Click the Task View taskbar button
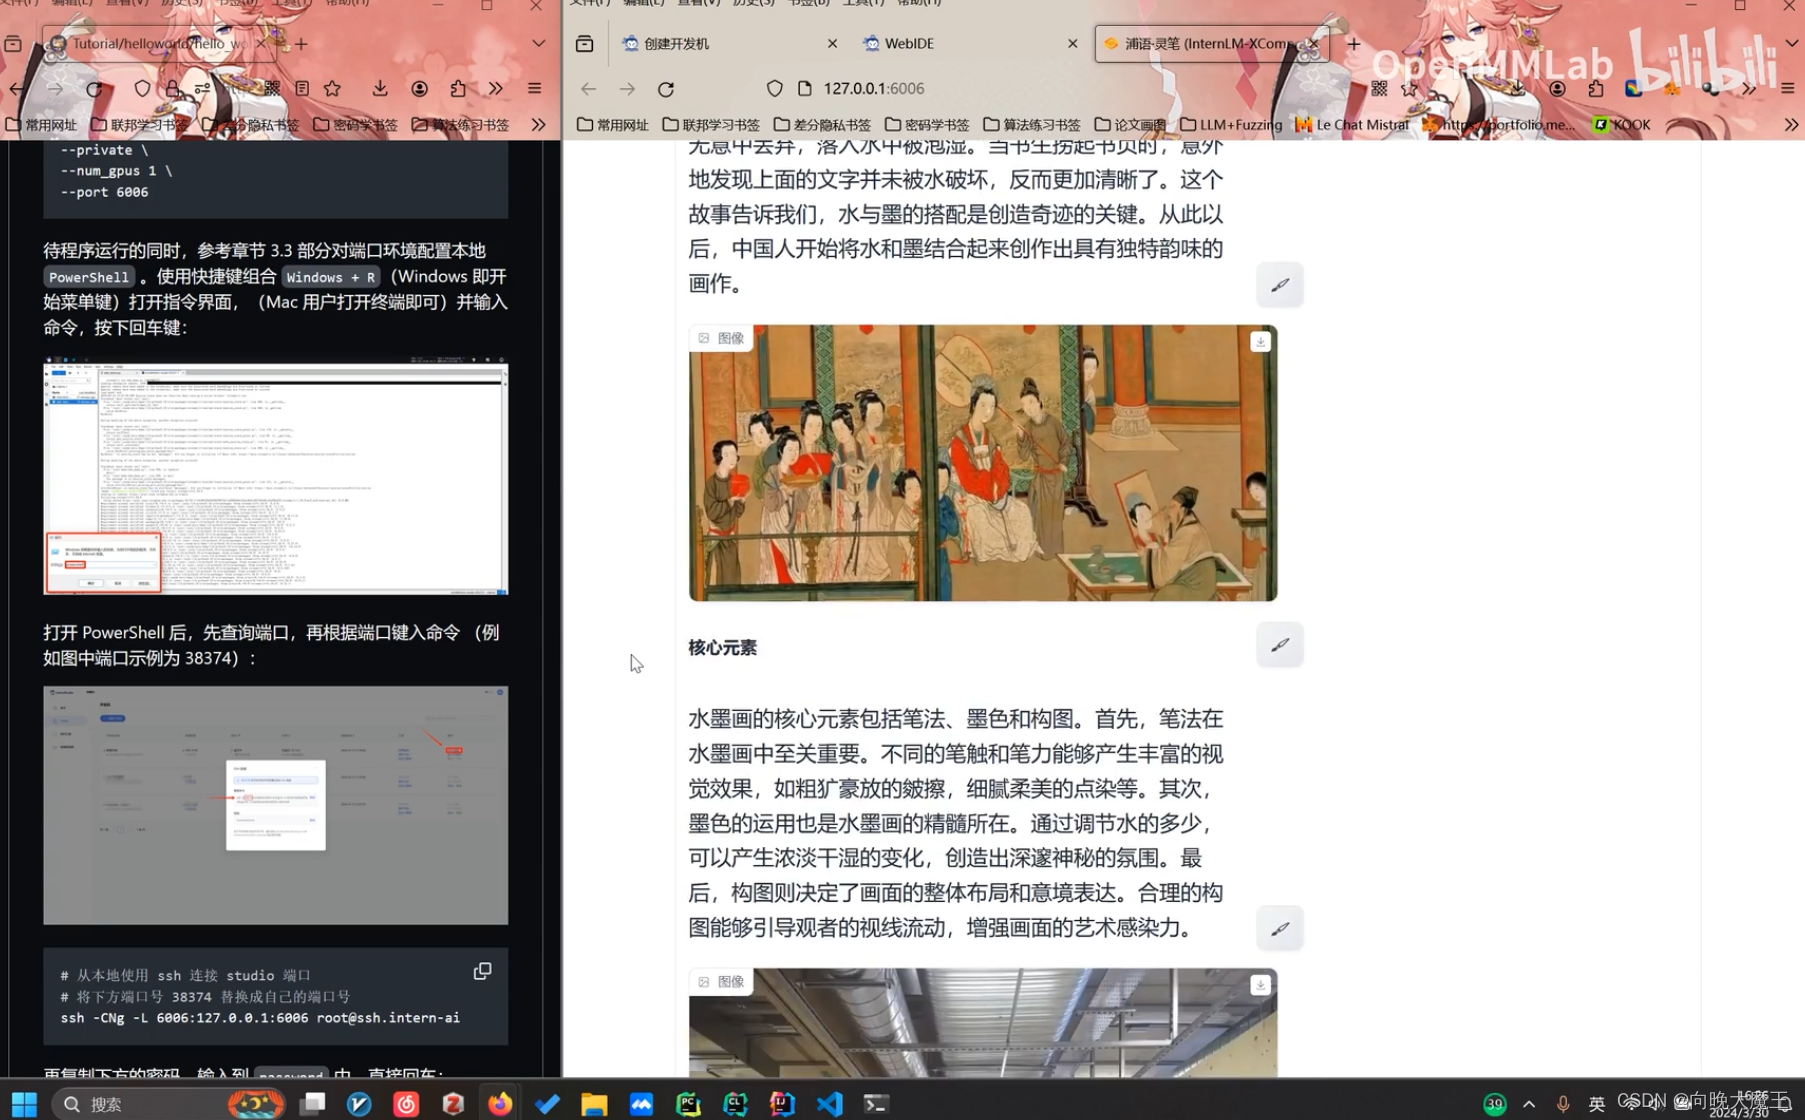1805x1120 pixels. pyautogui.click(x=313, y=1103)
